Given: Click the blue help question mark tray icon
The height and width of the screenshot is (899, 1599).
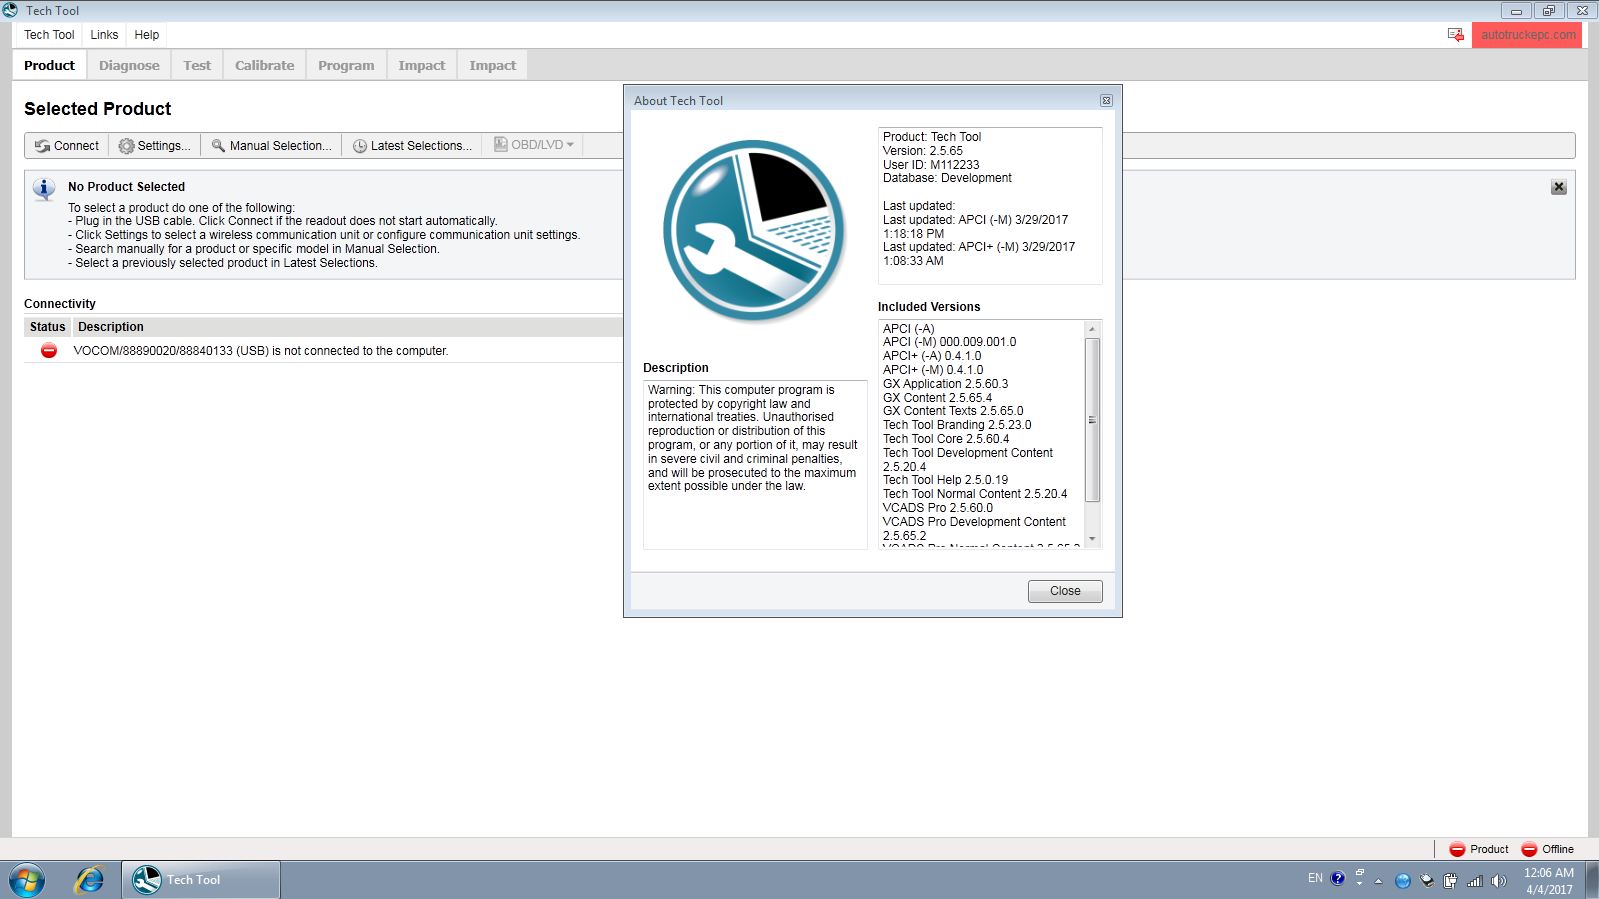Looking at the screenshot, I should click(x=1338, y=879).
